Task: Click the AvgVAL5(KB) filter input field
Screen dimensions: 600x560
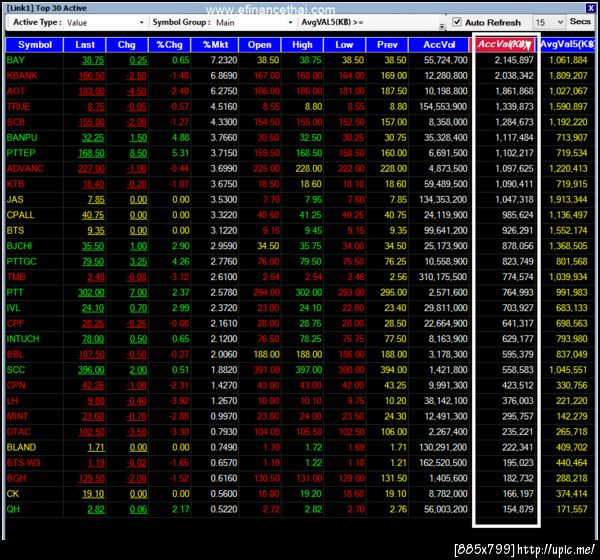Action: [402, 22]
